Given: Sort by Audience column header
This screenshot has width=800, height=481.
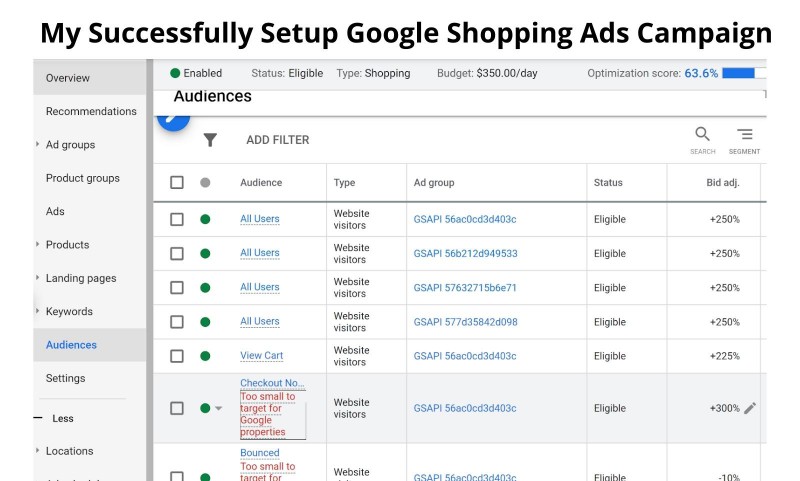Looking at the screenshot, I should pos(261,183).
